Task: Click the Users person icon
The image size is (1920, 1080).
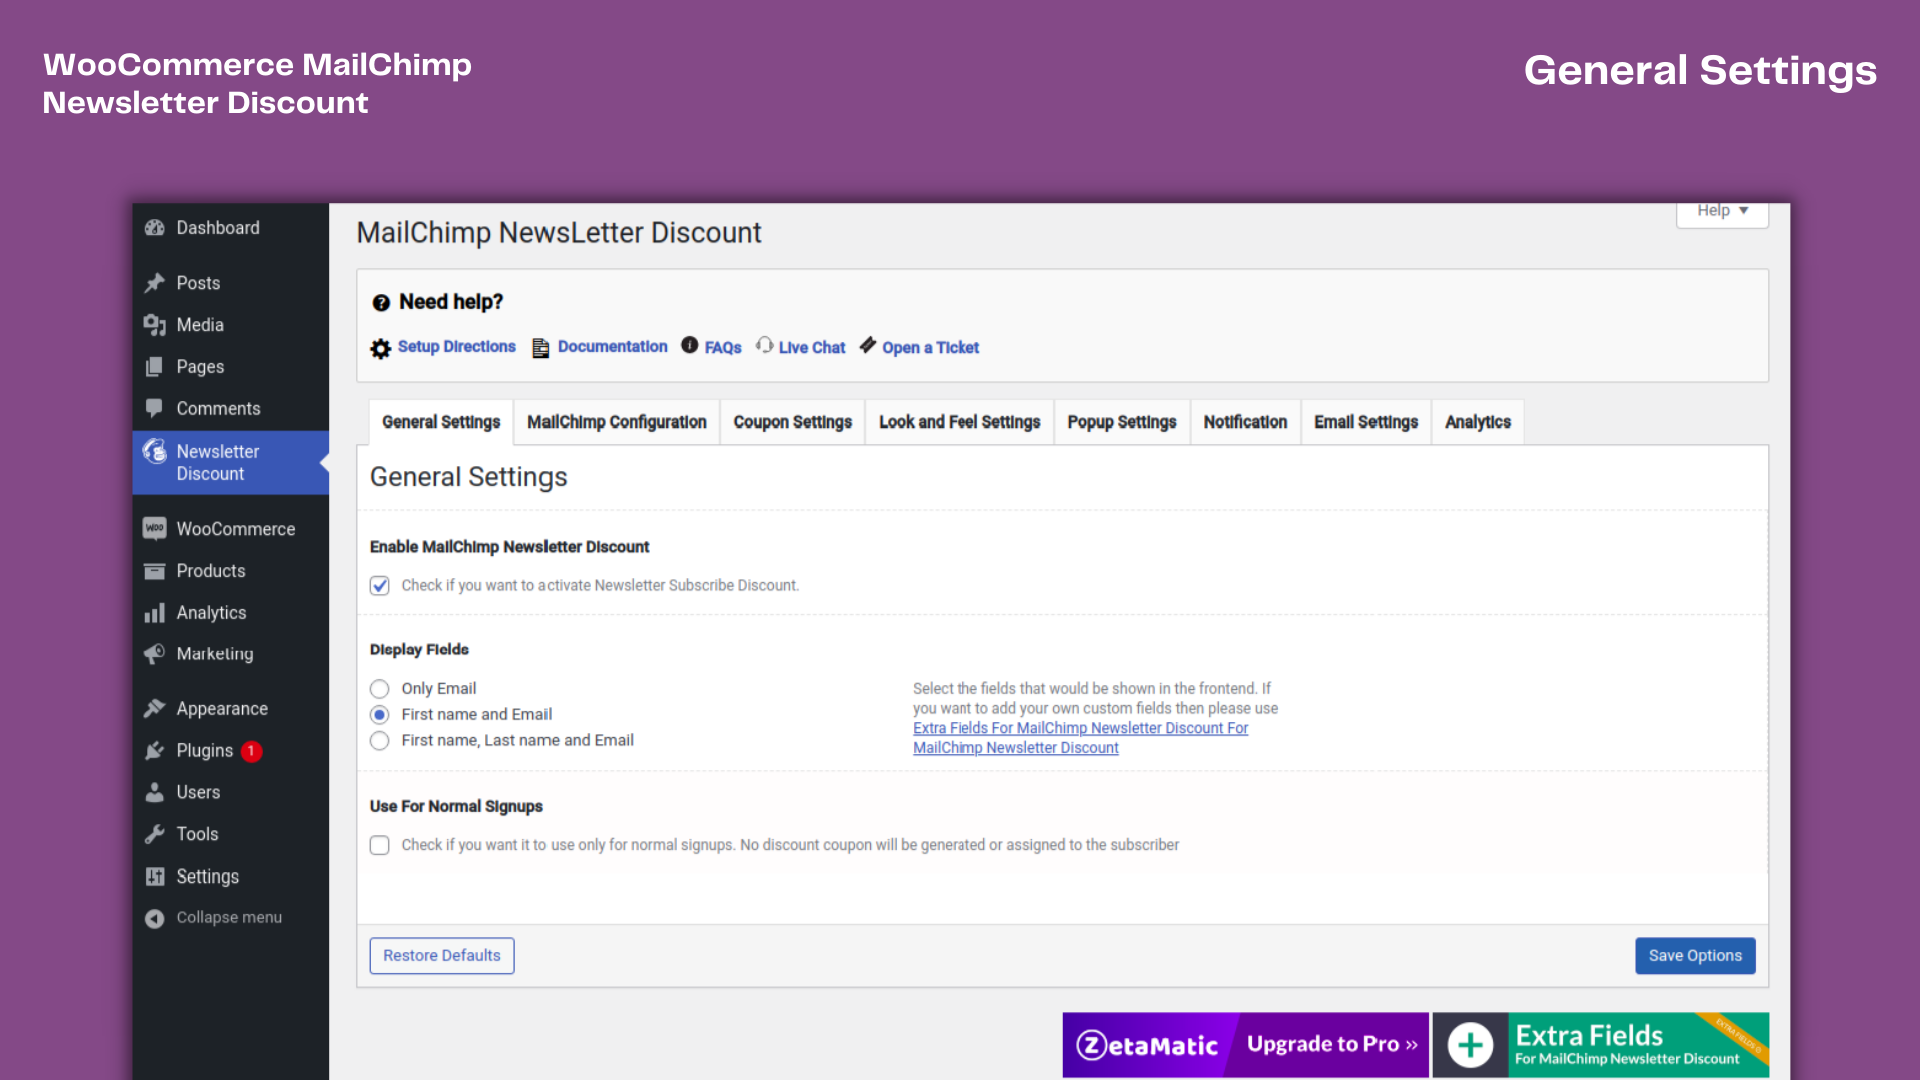Action: (x=154, y=792)
